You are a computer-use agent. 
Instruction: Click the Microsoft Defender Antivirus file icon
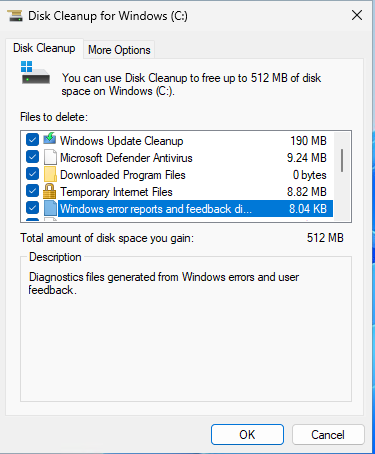pyautogui.click(x=50, y=157)
